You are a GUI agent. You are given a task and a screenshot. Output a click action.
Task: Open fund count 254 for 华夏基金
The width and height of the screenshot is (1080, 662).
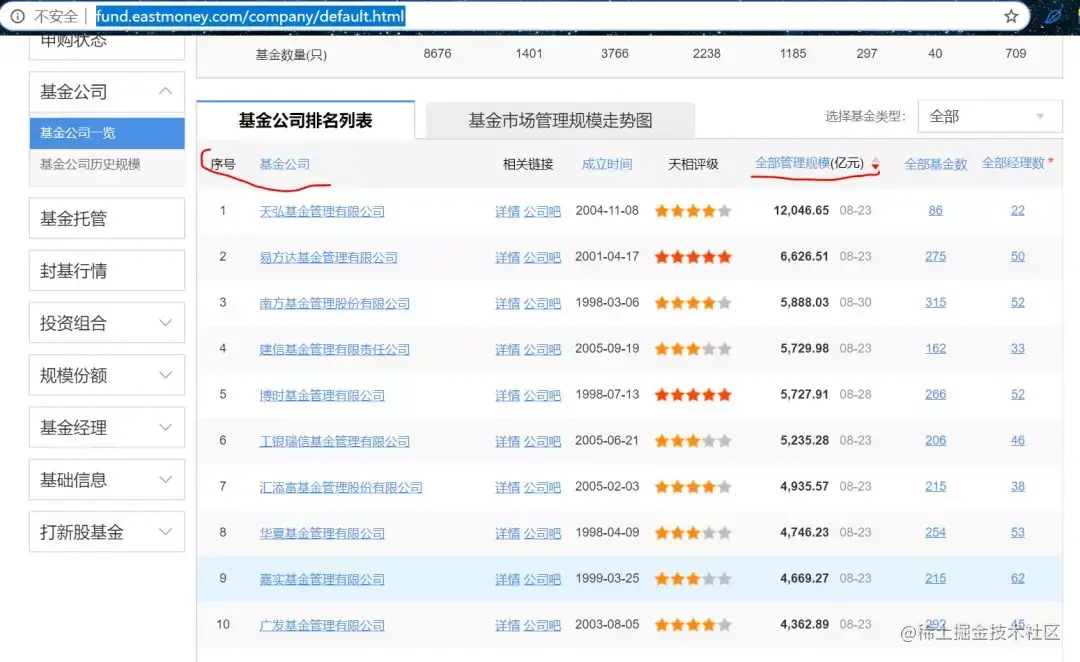(x=935, y=532)
